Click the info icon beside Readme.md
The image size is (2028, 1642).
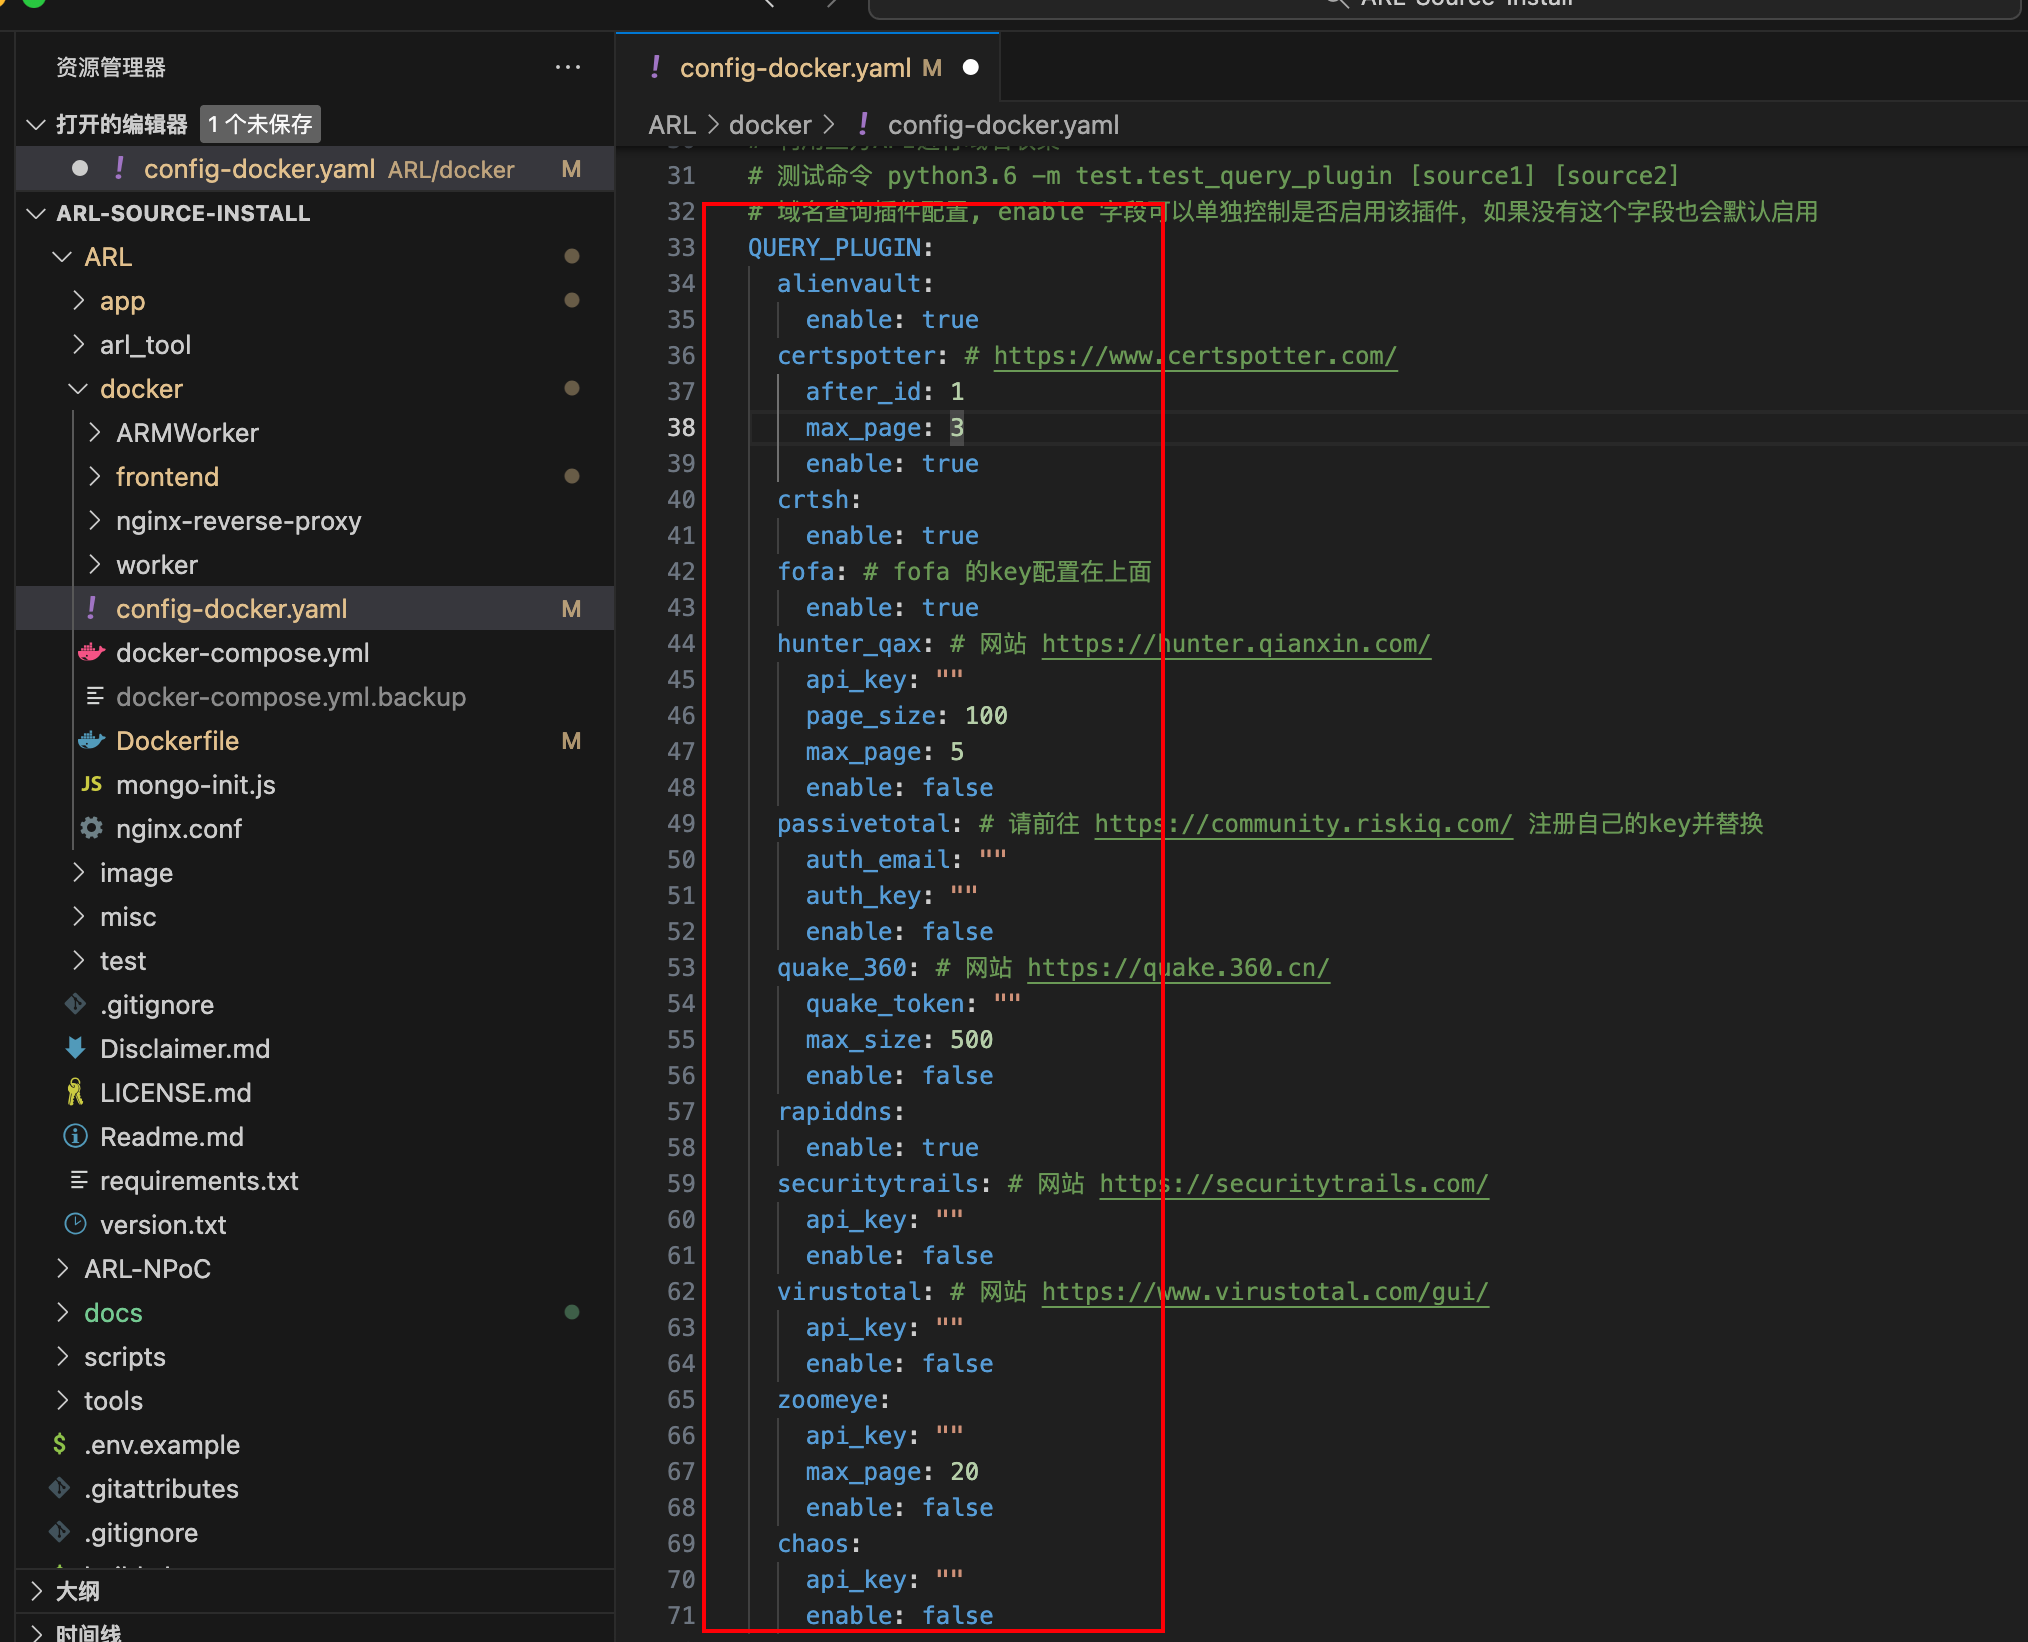75,1137
